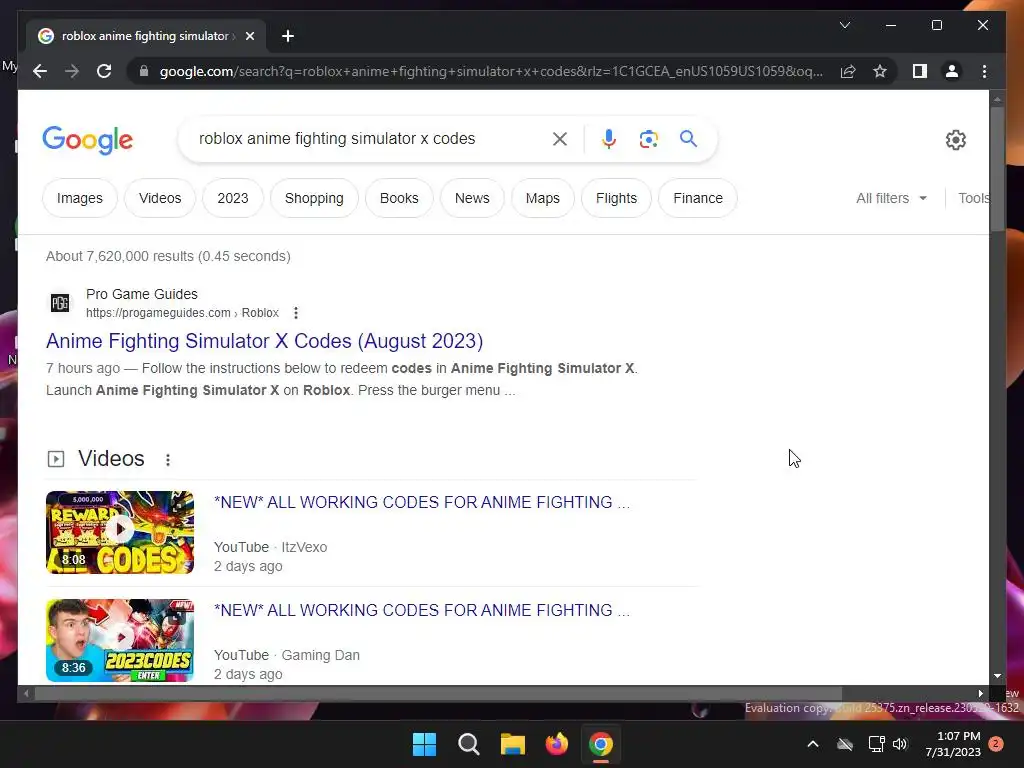Share this page using the share icon
Viewport: 1024px width, 768px height.
tap(848, 71)
